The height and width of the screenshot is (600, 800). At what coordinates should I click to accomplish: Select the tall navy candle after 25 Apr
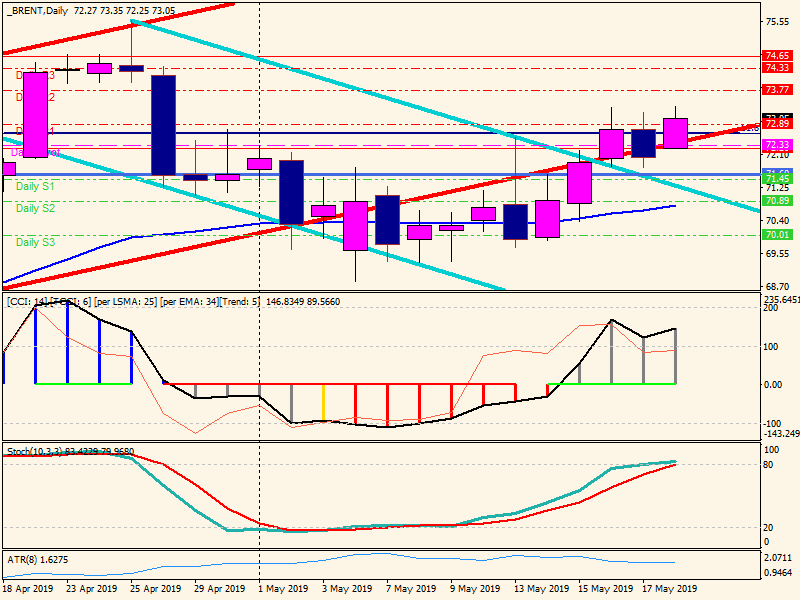pyautogui.click(x=163, y=125)
